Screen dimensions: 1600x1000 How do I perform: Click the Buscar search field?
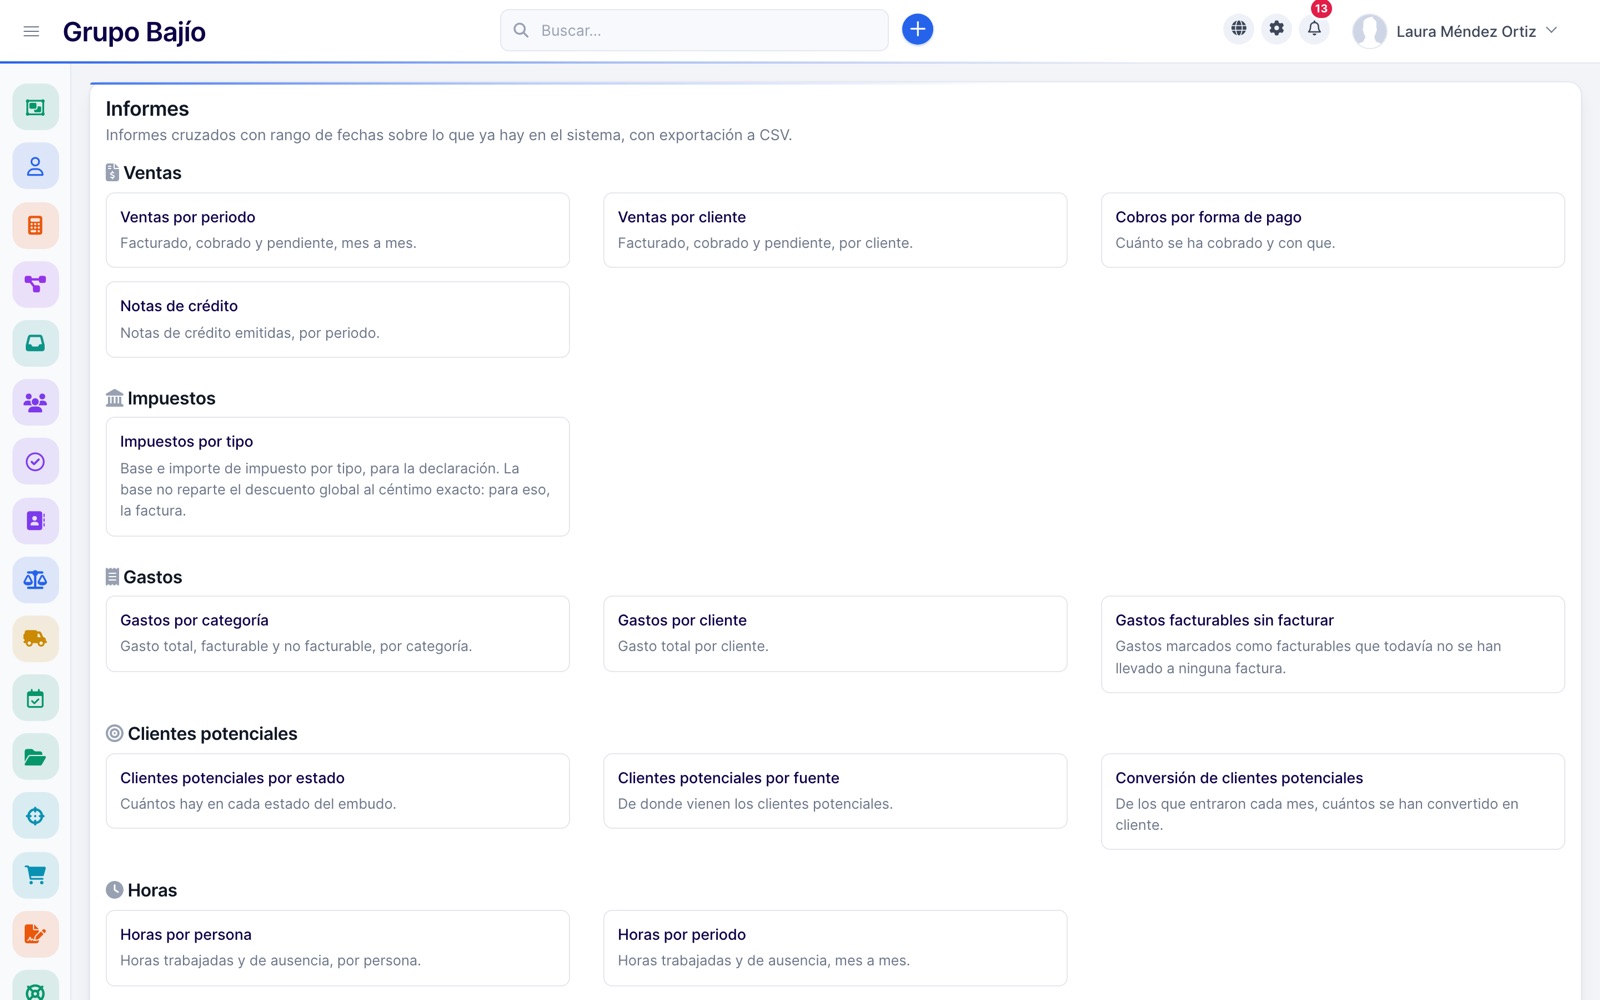pyautogui.click(x=694, y=30)
